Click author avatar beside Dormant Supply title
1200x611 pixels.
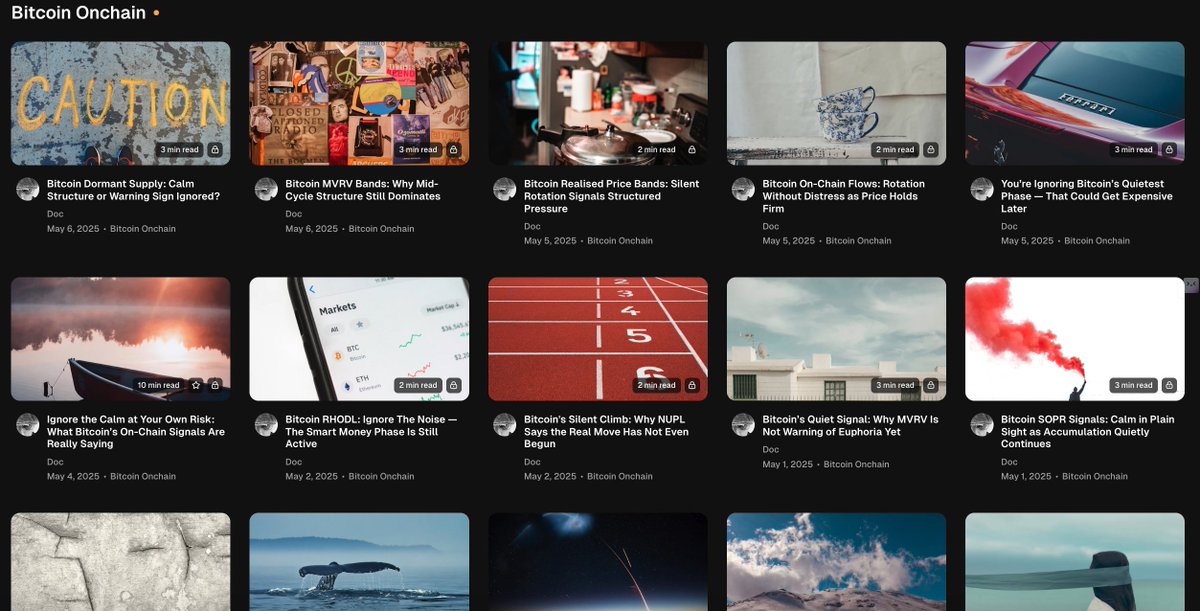pyautogui.click(x=28, y=189)
